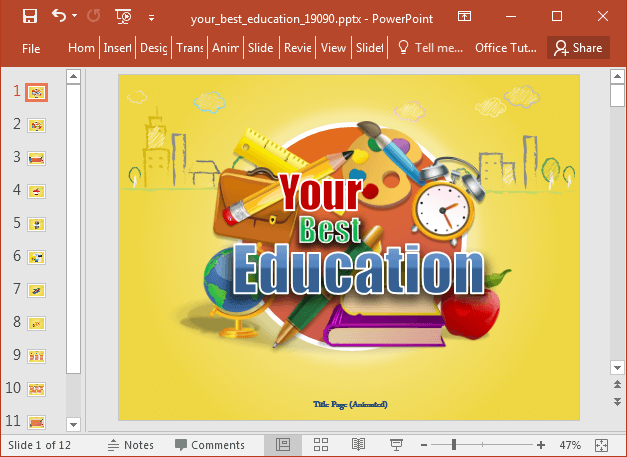Open the Review tab
This screenshot has height=457, width=627.
[x=298, y=48]
